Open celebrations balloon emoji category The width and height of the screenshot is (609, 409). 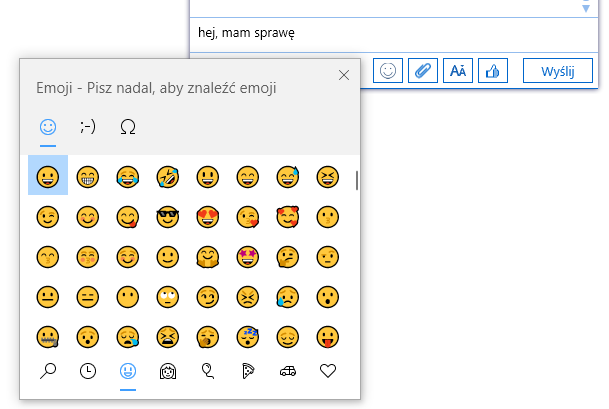point(208,371)
